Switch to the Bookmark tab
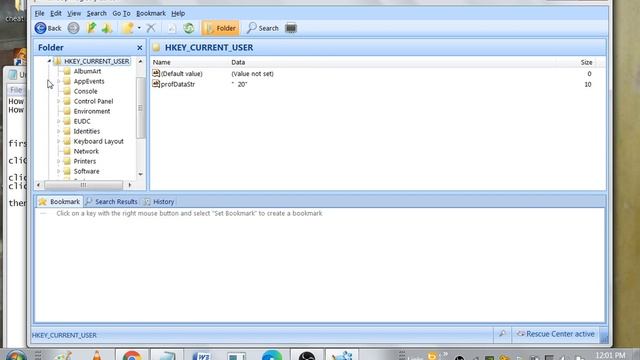 [60, 202]
